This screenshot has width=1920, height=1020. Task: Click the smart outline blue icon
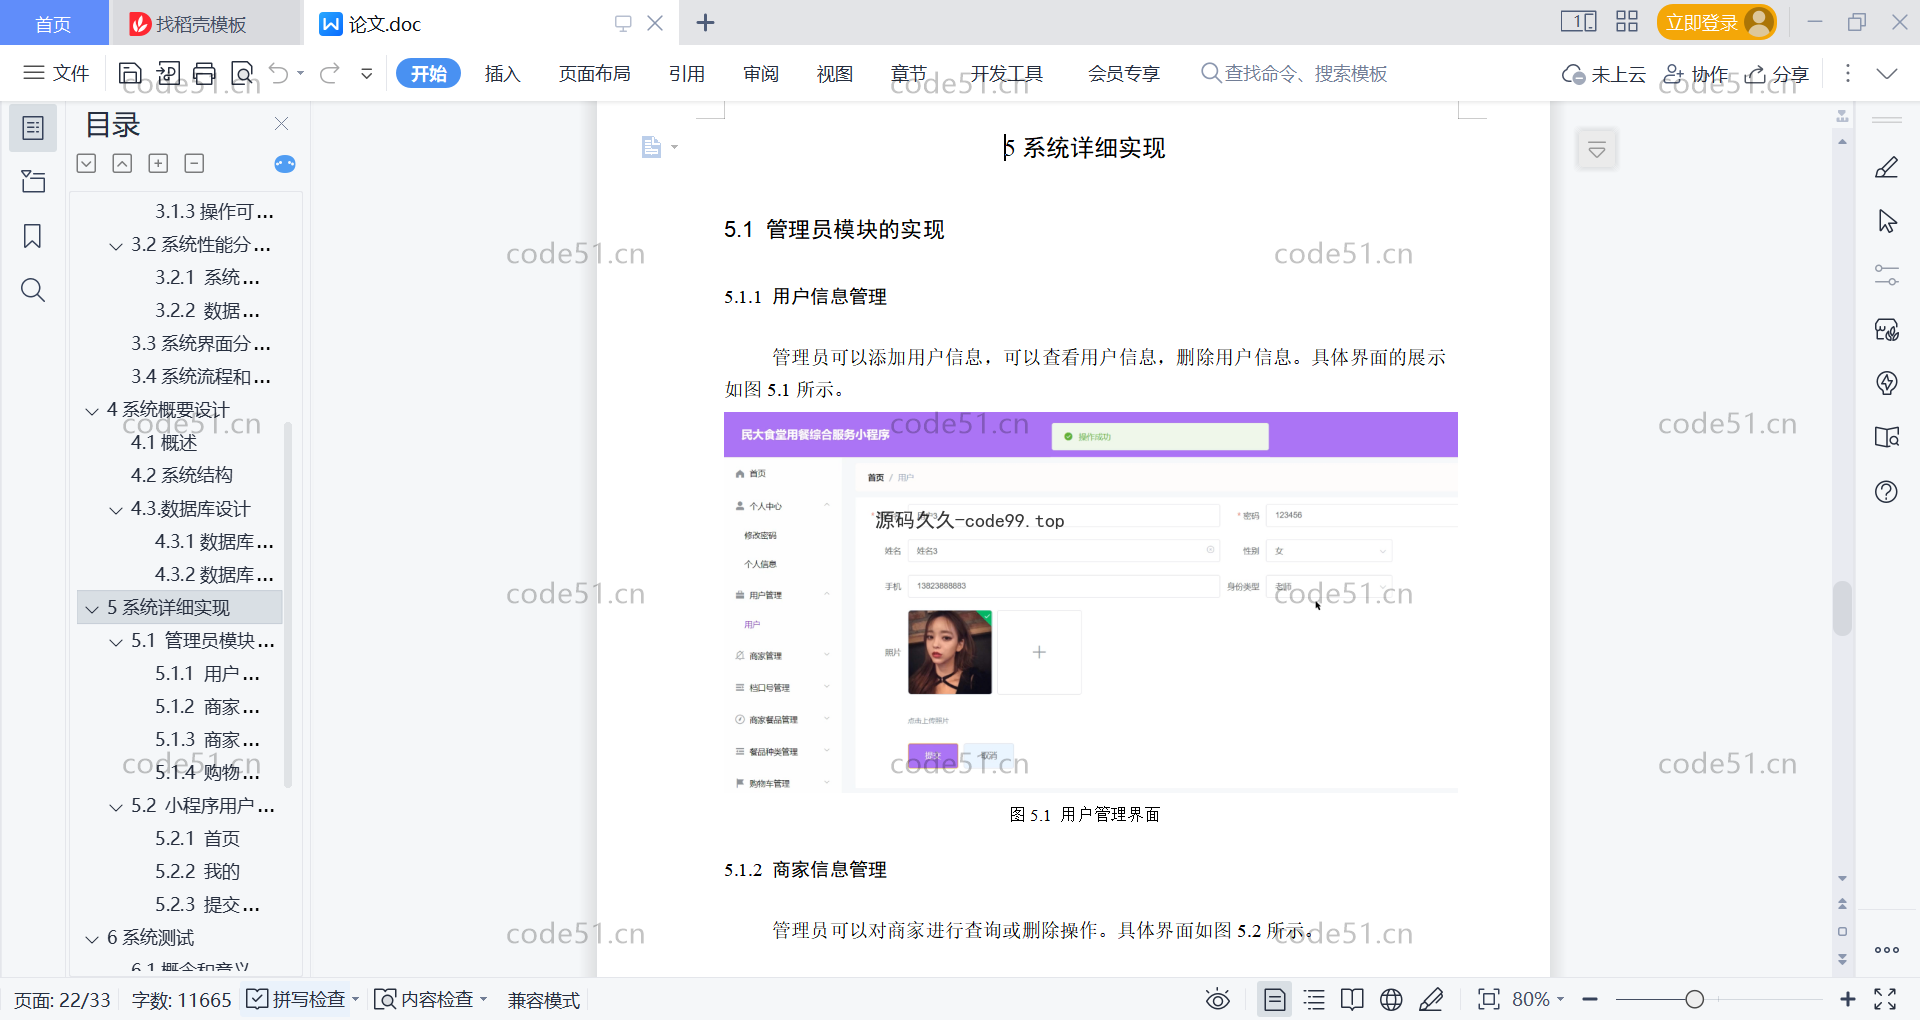[x=285, y=164]
